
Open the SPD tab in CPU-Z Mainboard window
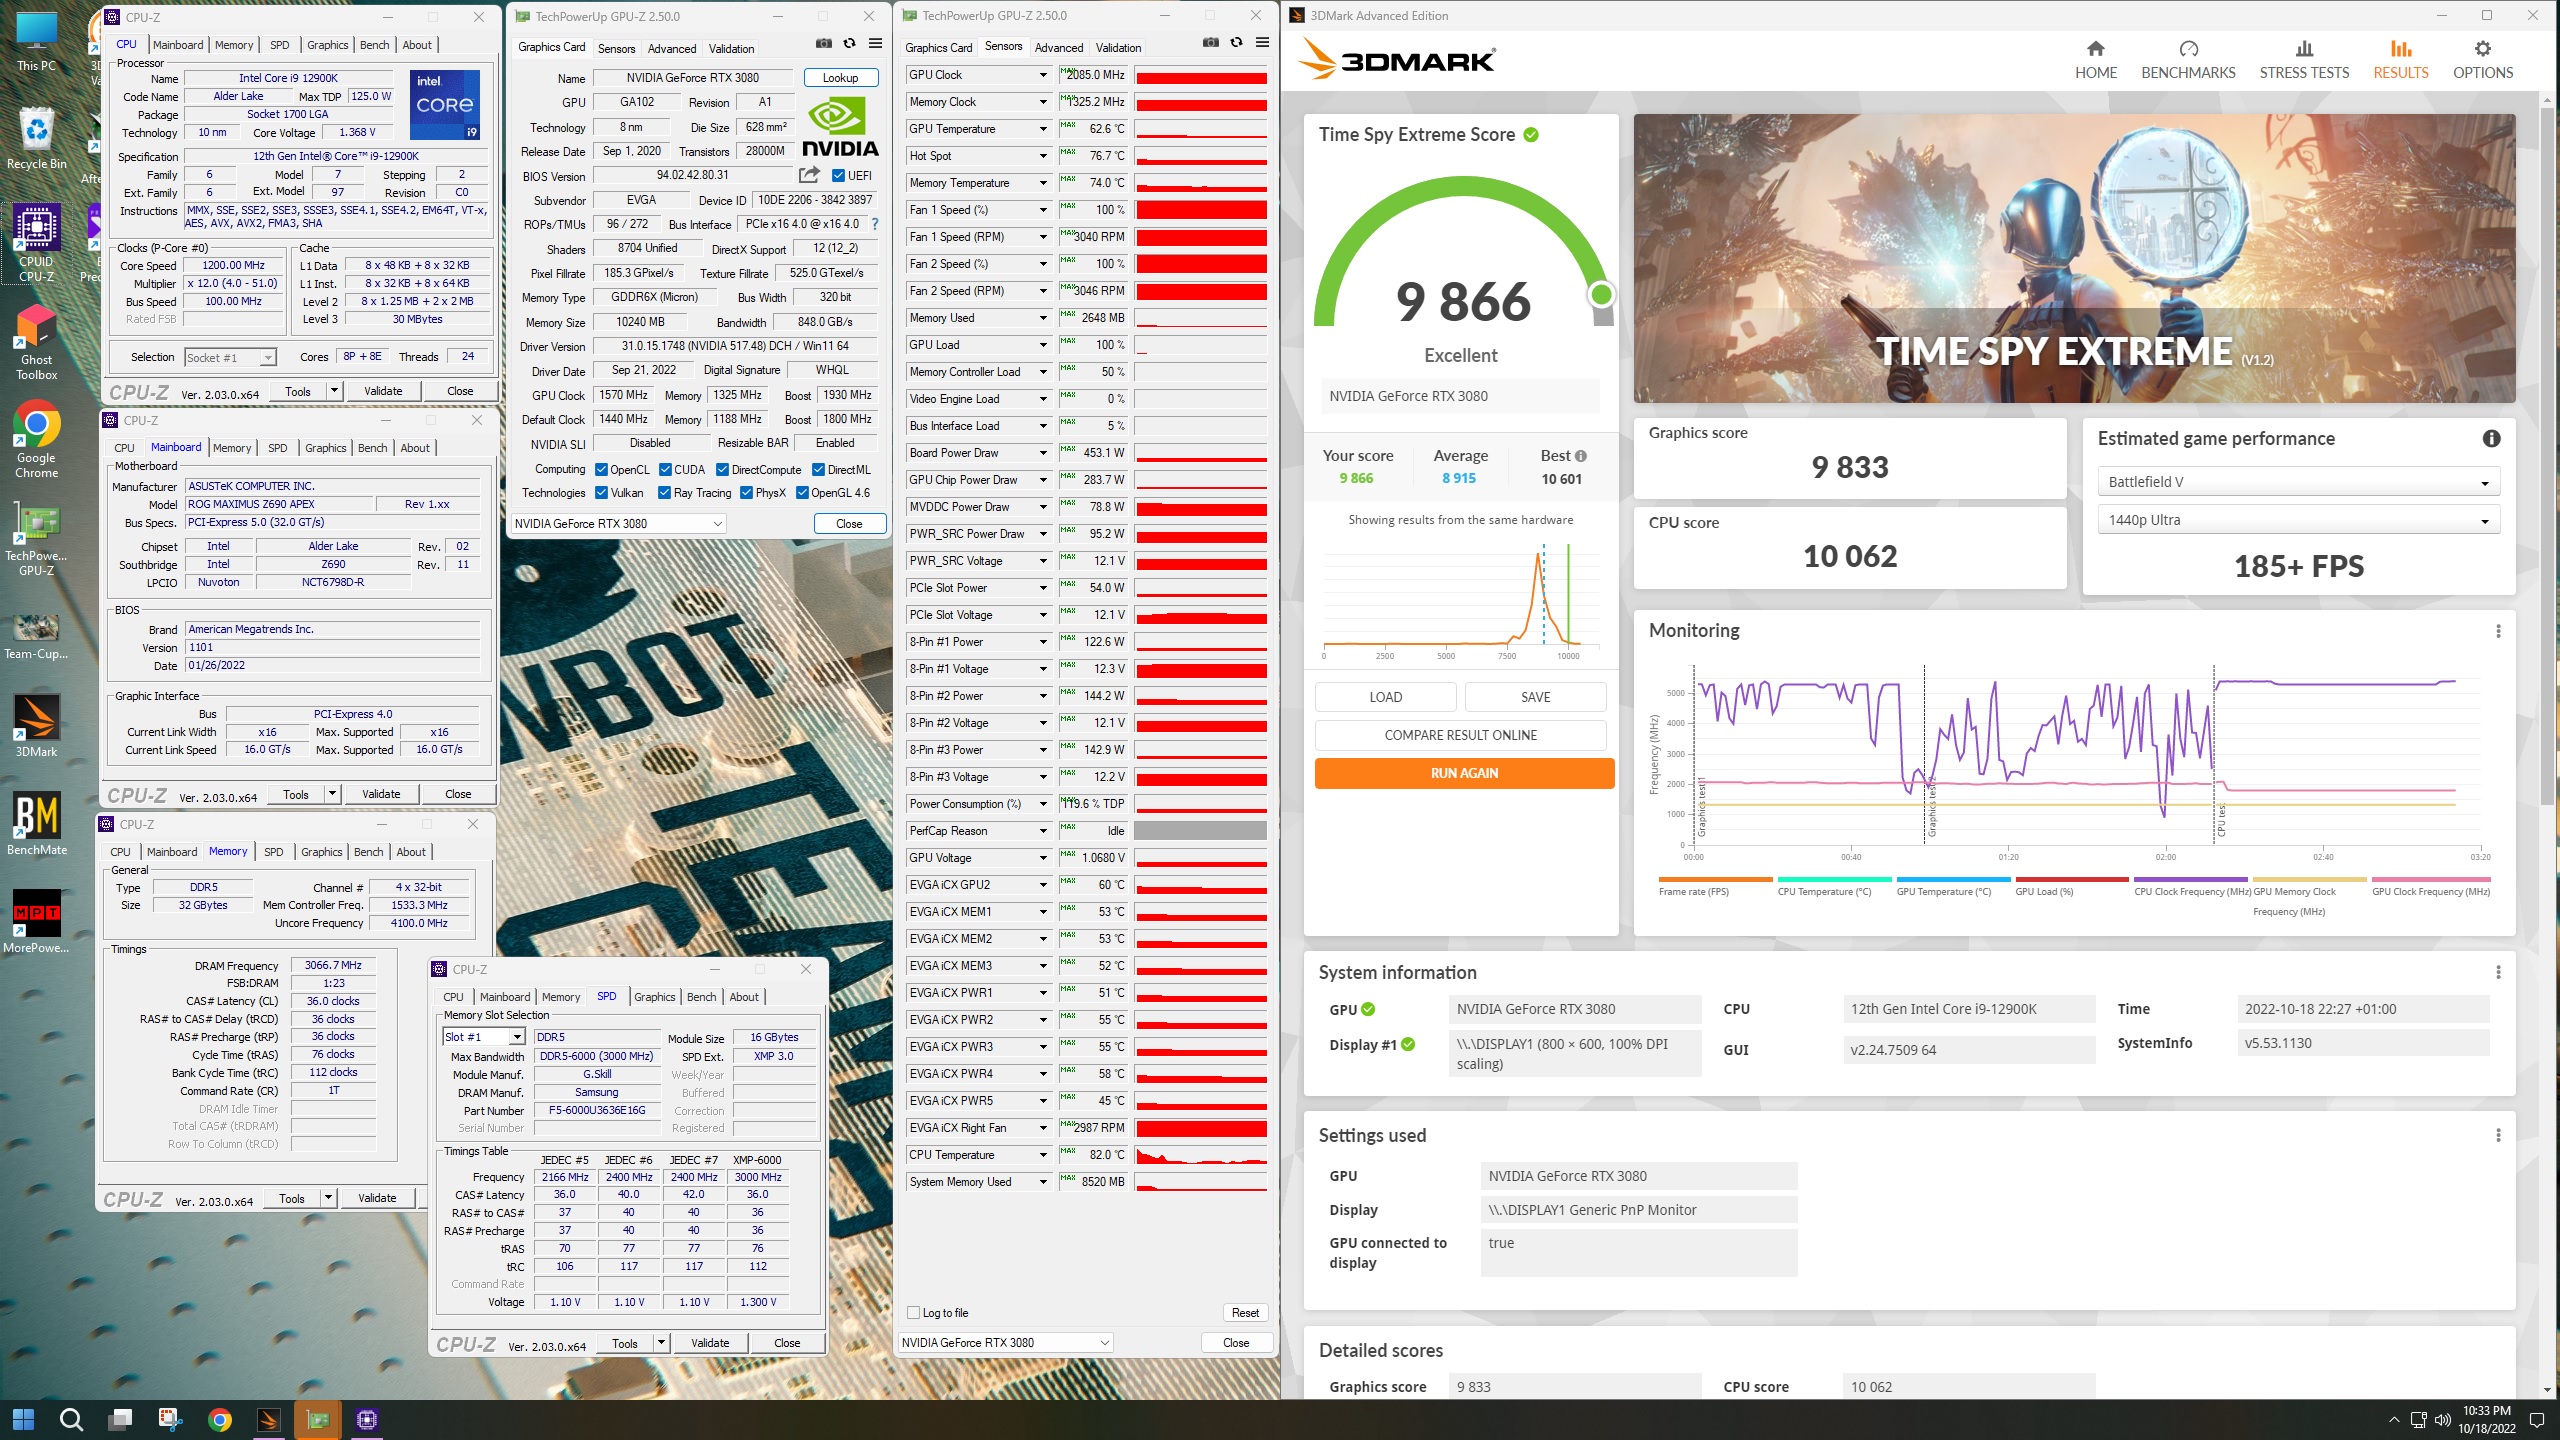pos(278,448)
